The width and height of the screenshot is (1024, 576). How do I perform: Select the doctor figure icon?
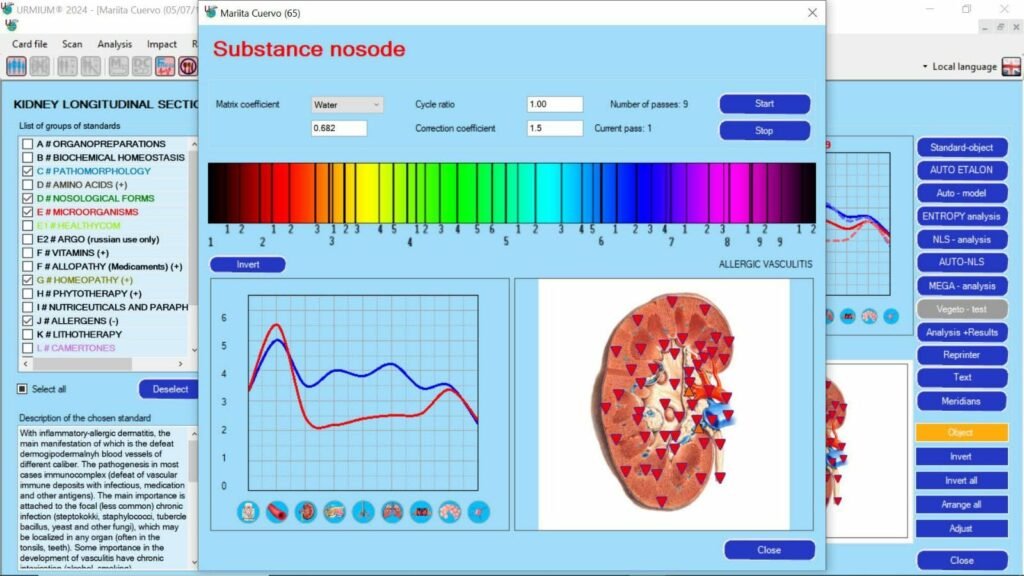click(248, 512)
